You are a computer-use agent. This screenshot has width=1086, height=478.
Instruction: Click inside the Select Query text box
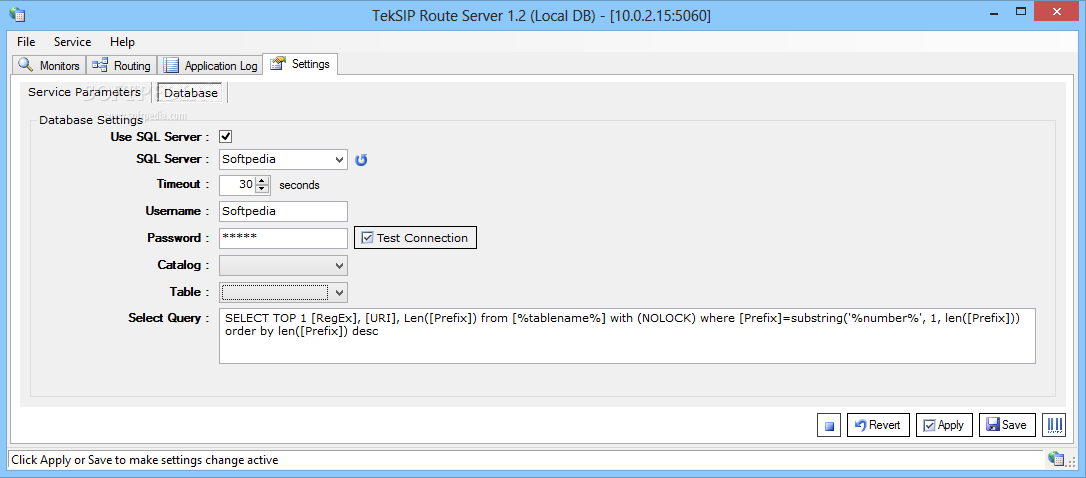(627, 336)
